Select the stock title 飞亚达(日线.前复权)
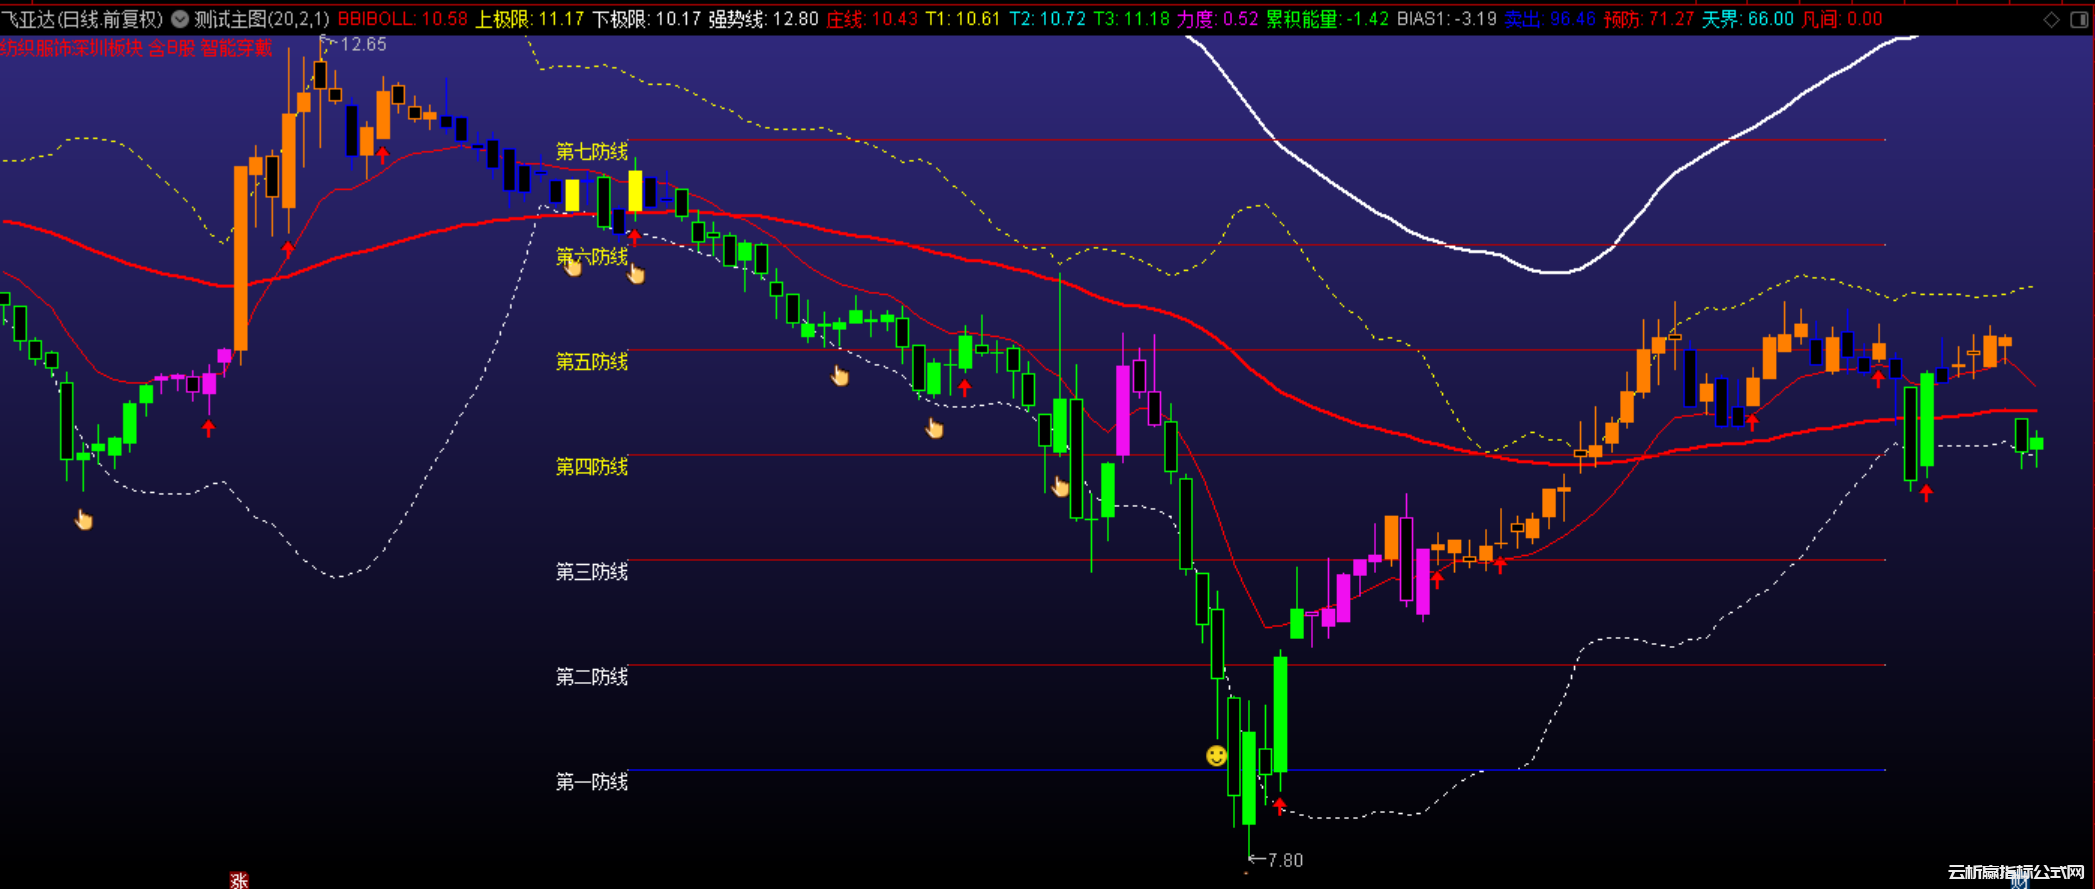Screen dimensions: 2095x889 (82, 19)
